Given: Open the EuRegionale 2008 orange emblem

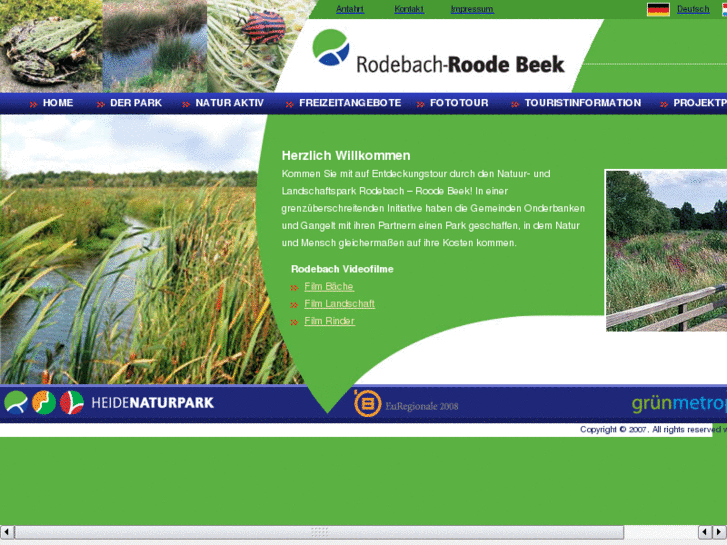Looking at the screenshot, I should coord(368,404).
